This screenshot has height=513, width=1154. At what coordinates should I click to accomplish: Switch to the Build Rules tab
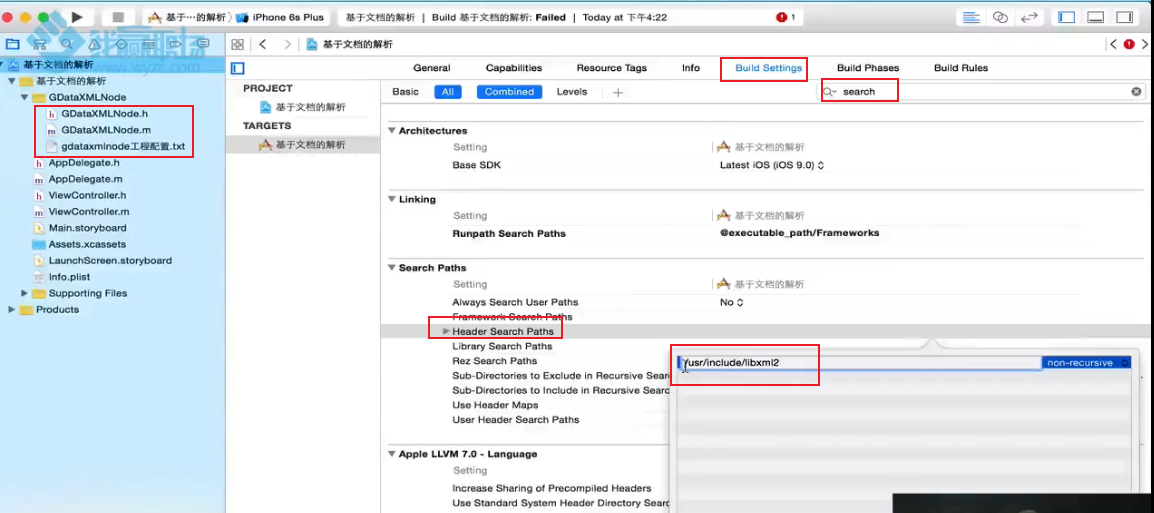coord(960,68)
